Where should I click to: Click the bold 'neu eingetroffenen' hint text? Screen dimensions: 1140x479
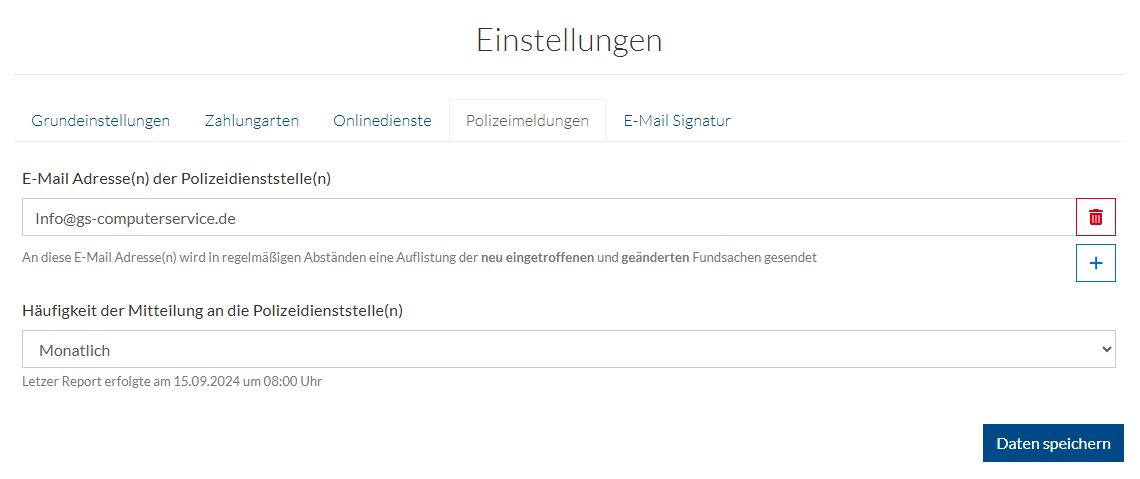[x=537, y=257]
